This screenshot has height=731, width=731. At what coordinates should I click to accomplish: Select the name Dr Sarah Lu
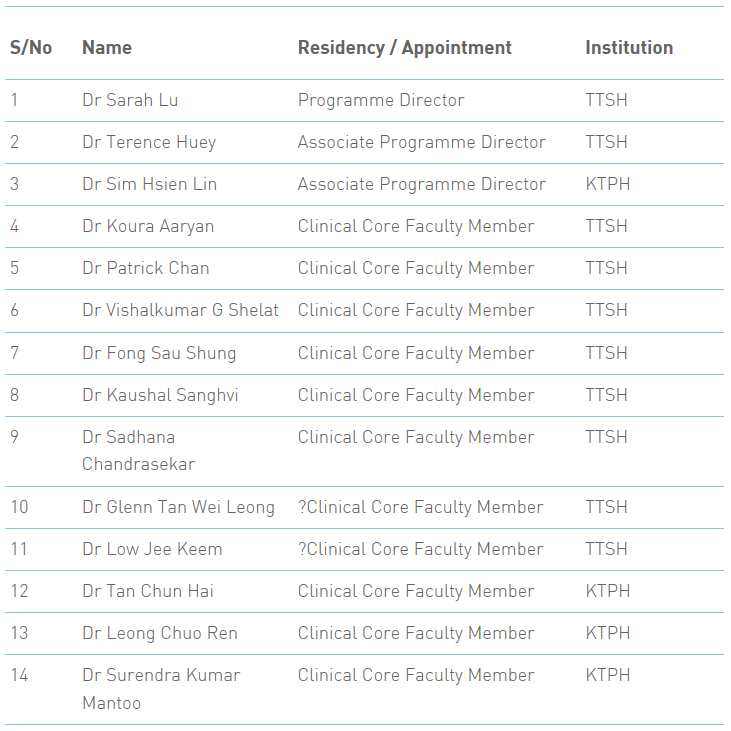click(x=130, y=100)
